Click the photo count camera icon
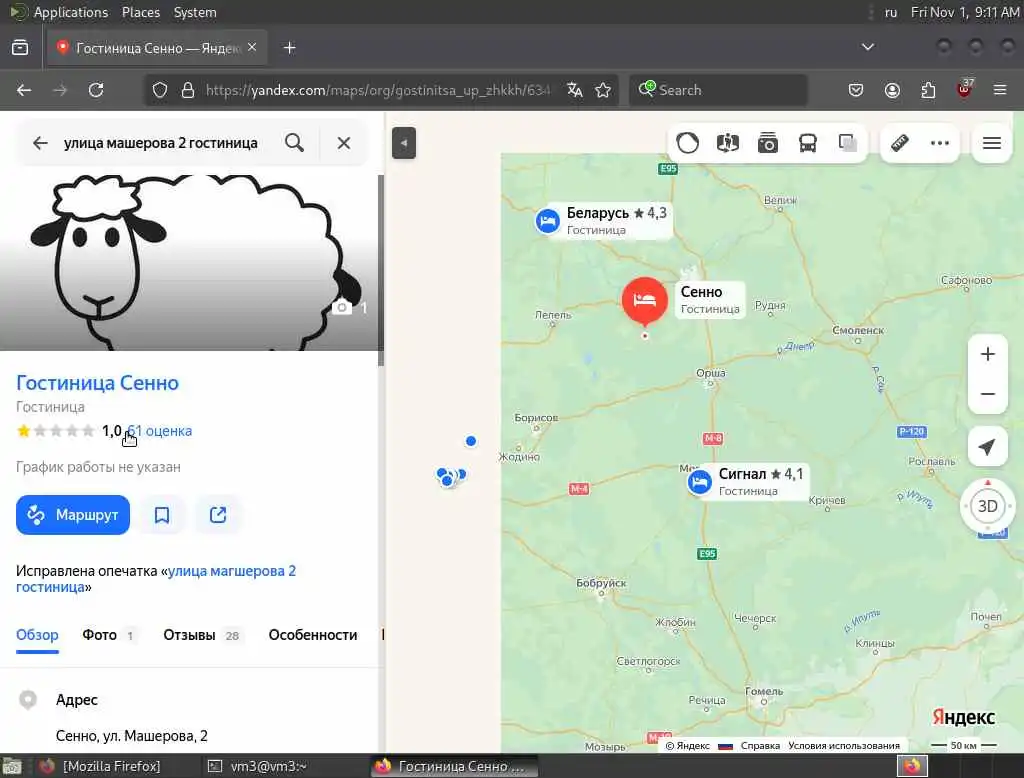1024x778 pixels. [x=342, y=307]
